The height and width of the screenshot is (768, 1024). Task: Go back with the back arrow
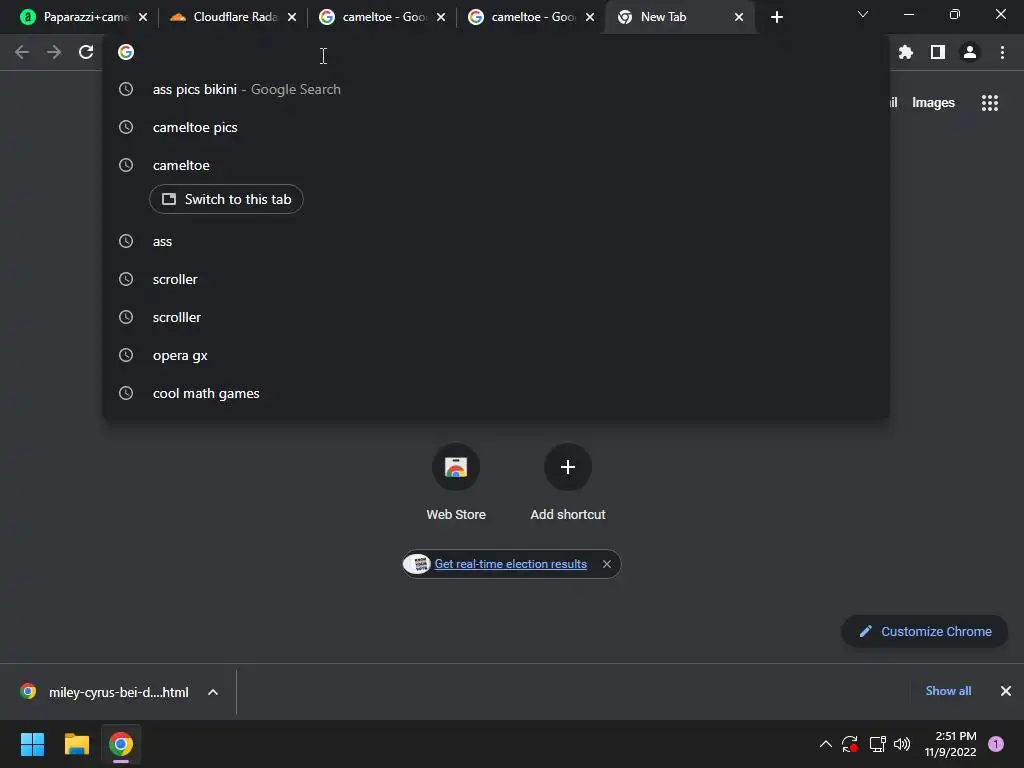click(x=22, y=52)
